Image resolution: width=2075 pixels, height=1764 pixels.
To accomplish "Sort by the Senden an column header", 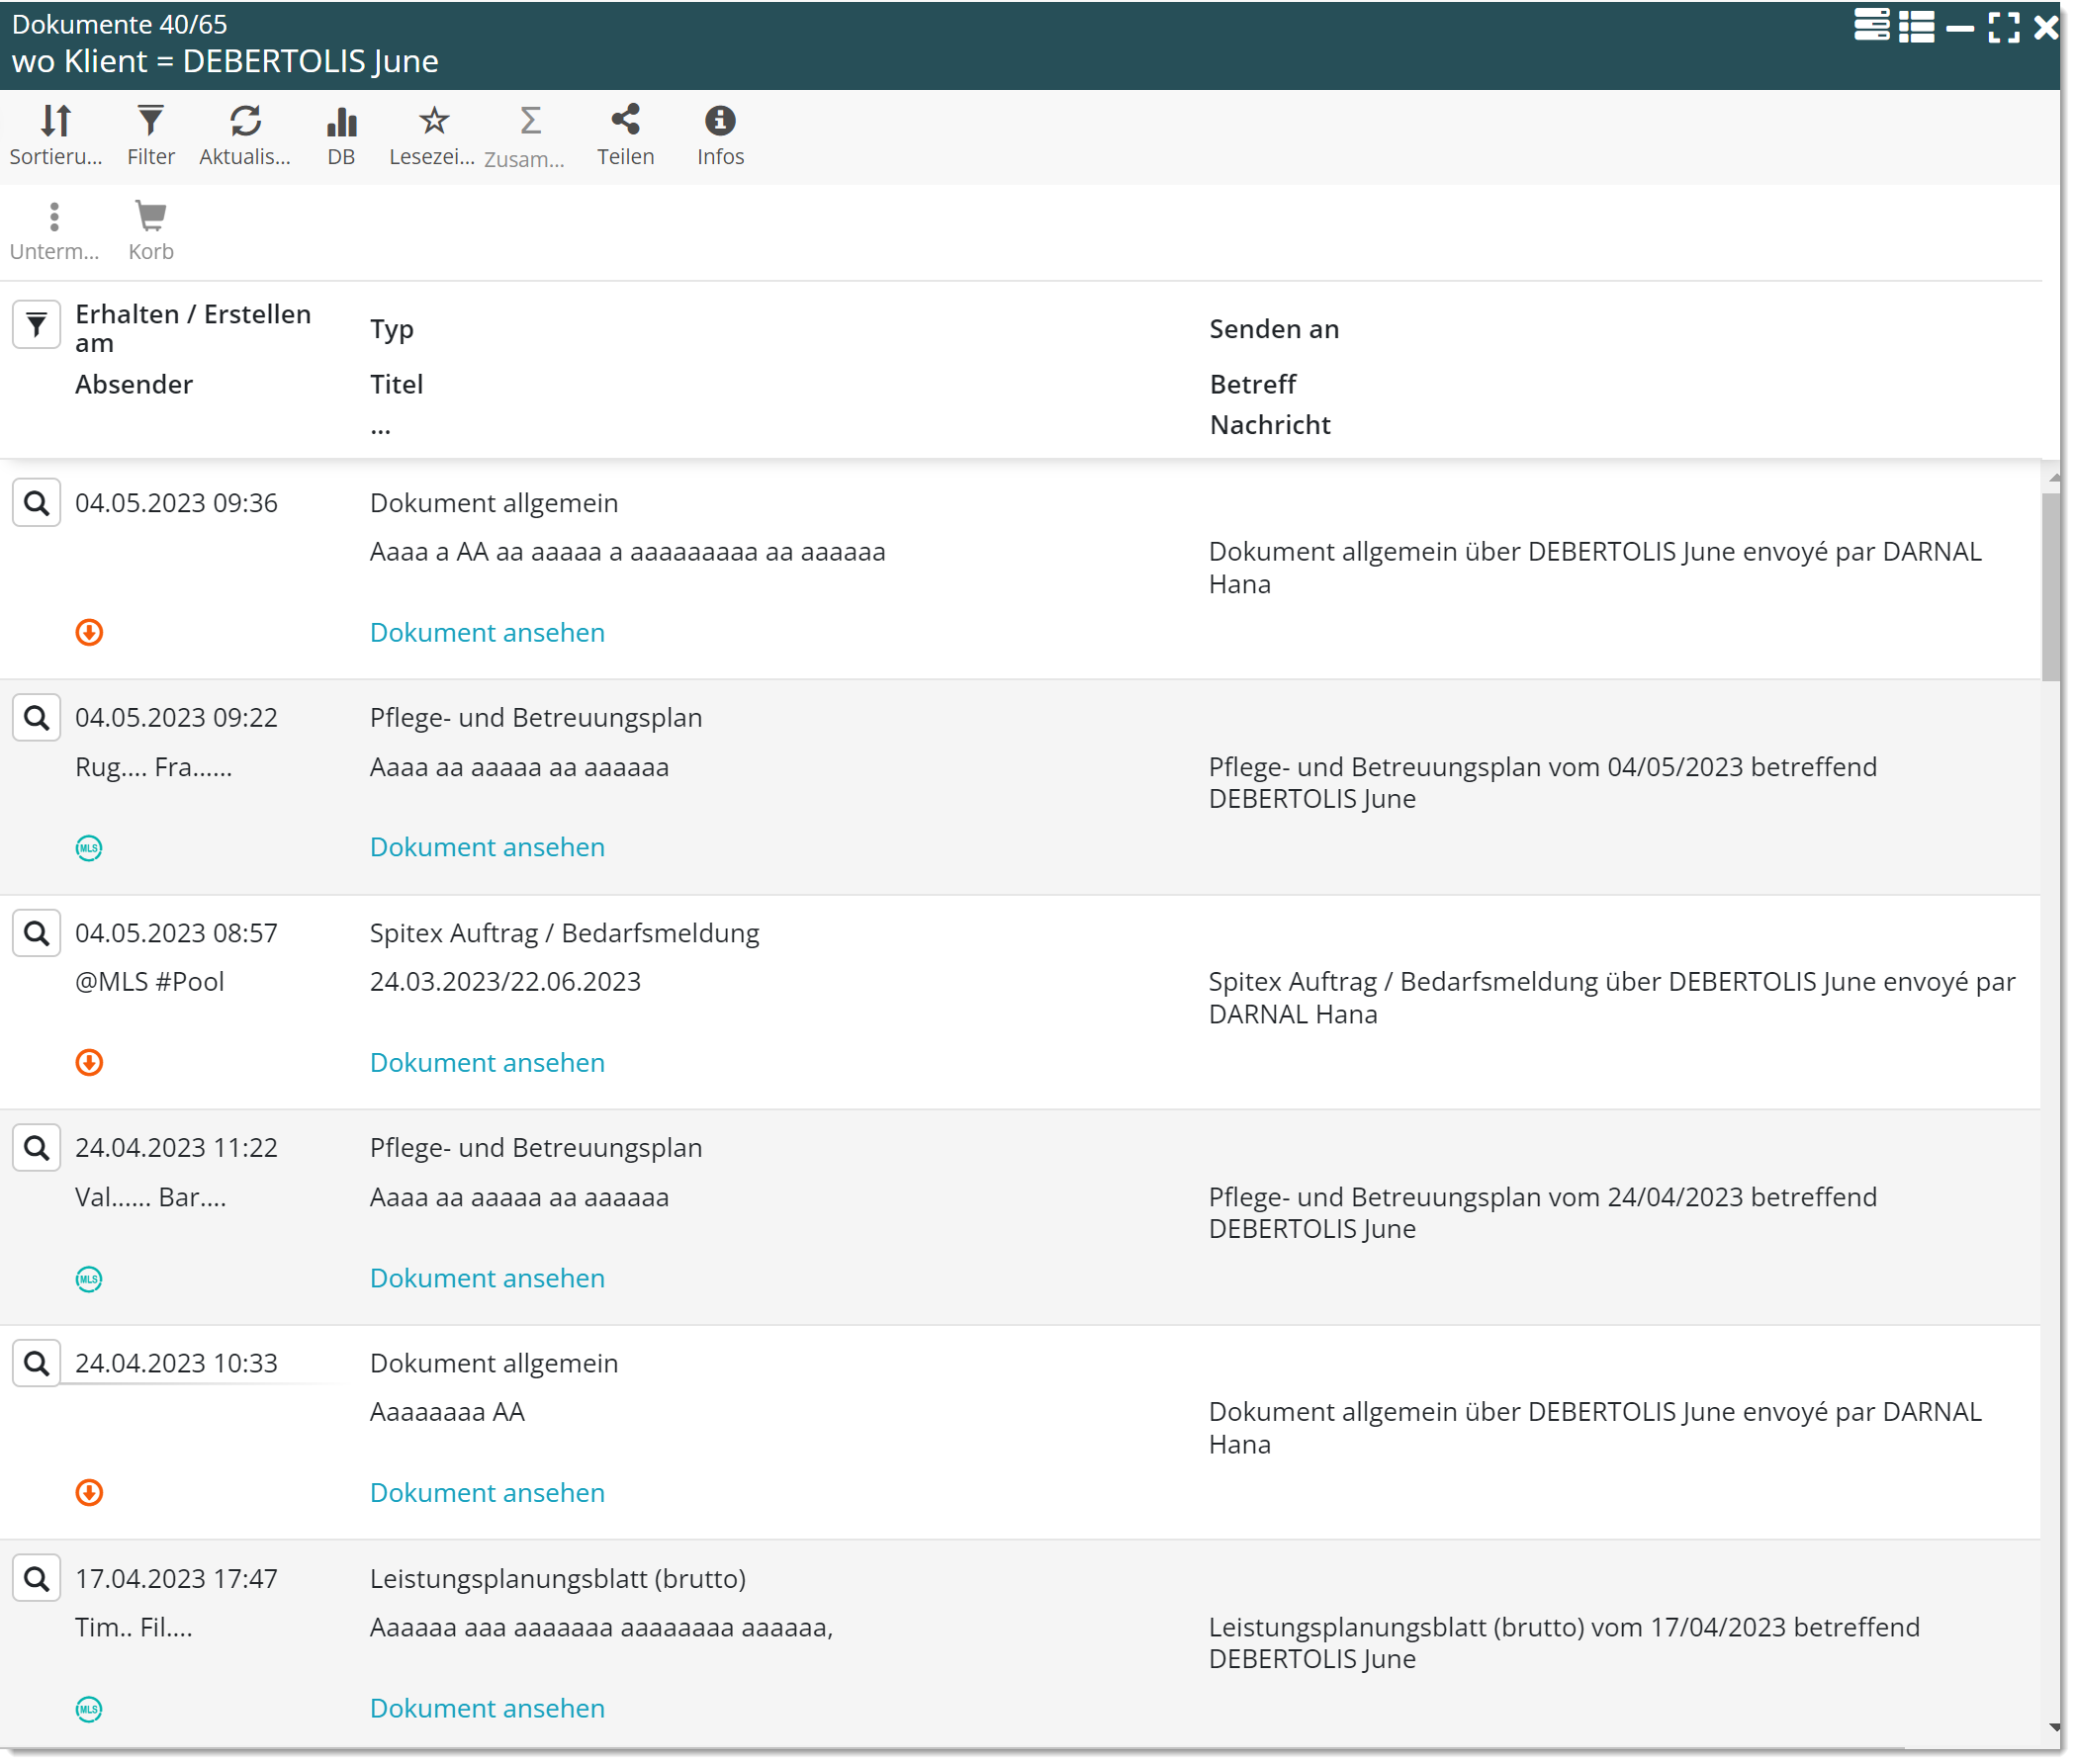I will pos(1273,329).
